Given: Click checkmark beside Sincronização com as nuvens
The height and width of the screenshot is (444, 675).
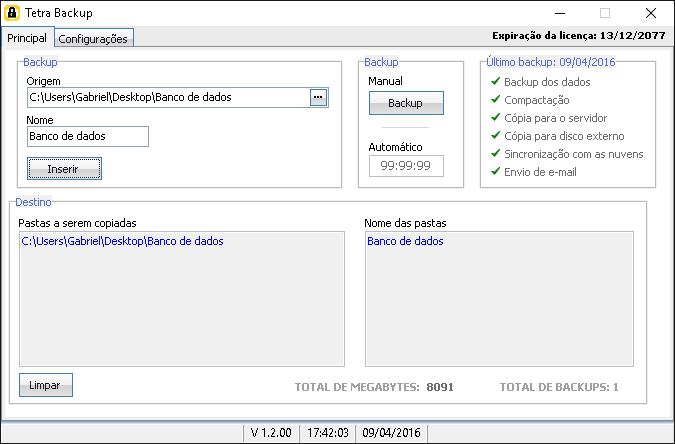Looking at the screenshot, I should [495, 153].
